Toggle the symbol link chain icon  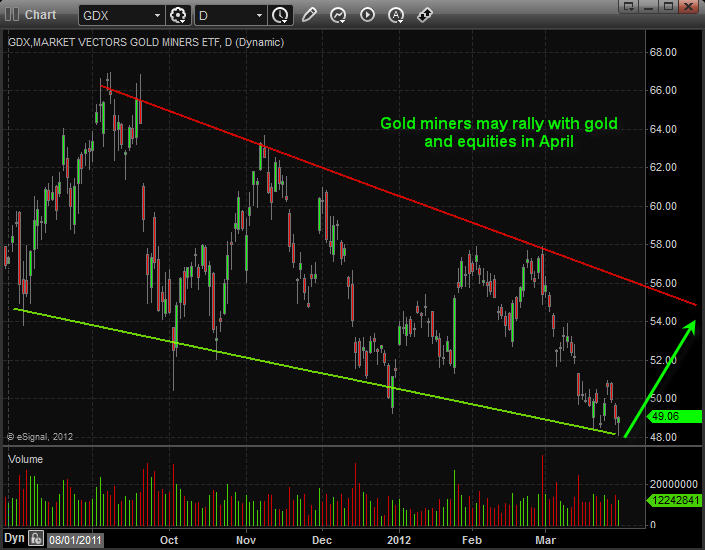click(424, 15)
